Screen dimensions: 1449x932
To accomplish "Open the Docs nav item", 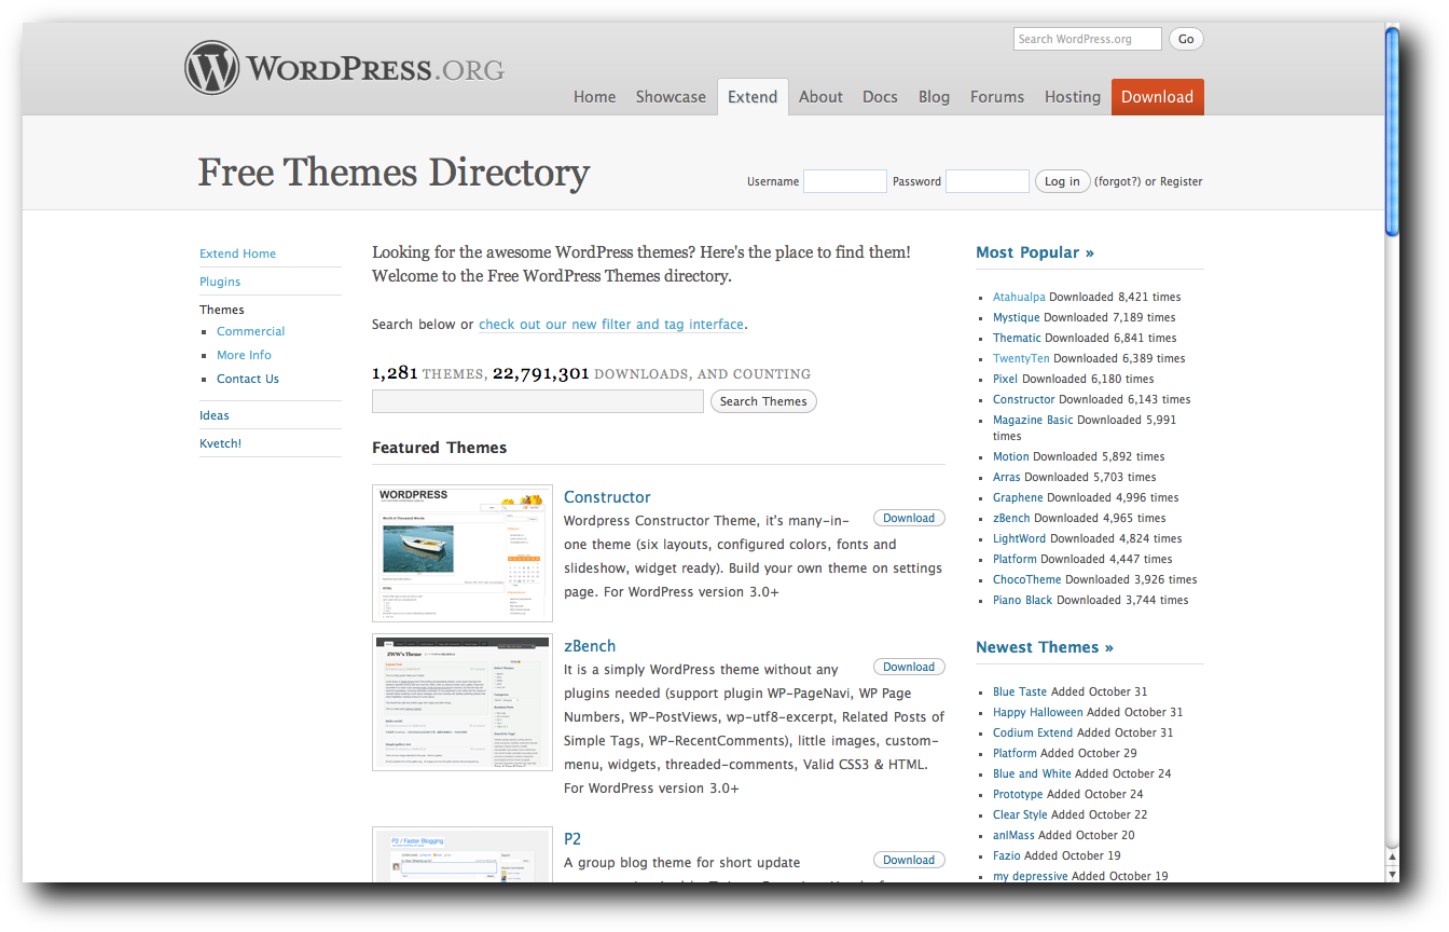I will point(880,97).
